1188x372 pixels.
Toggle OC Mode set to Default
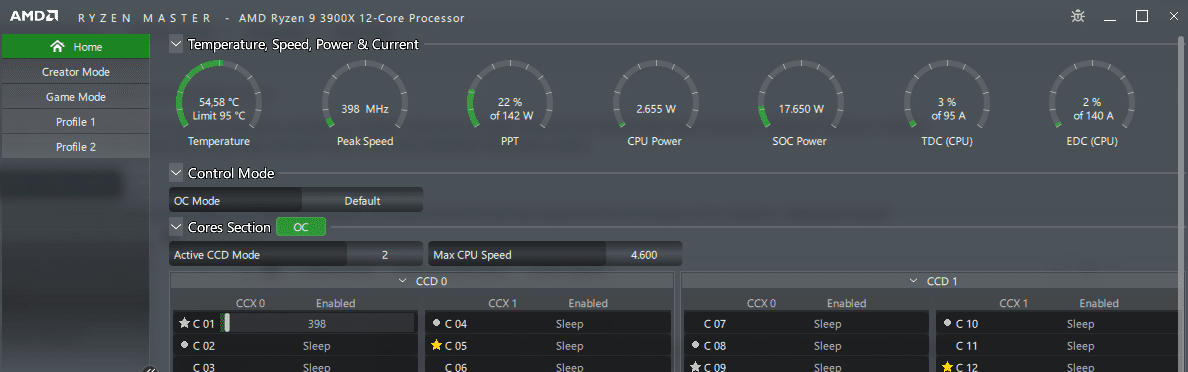coord(362,201)
